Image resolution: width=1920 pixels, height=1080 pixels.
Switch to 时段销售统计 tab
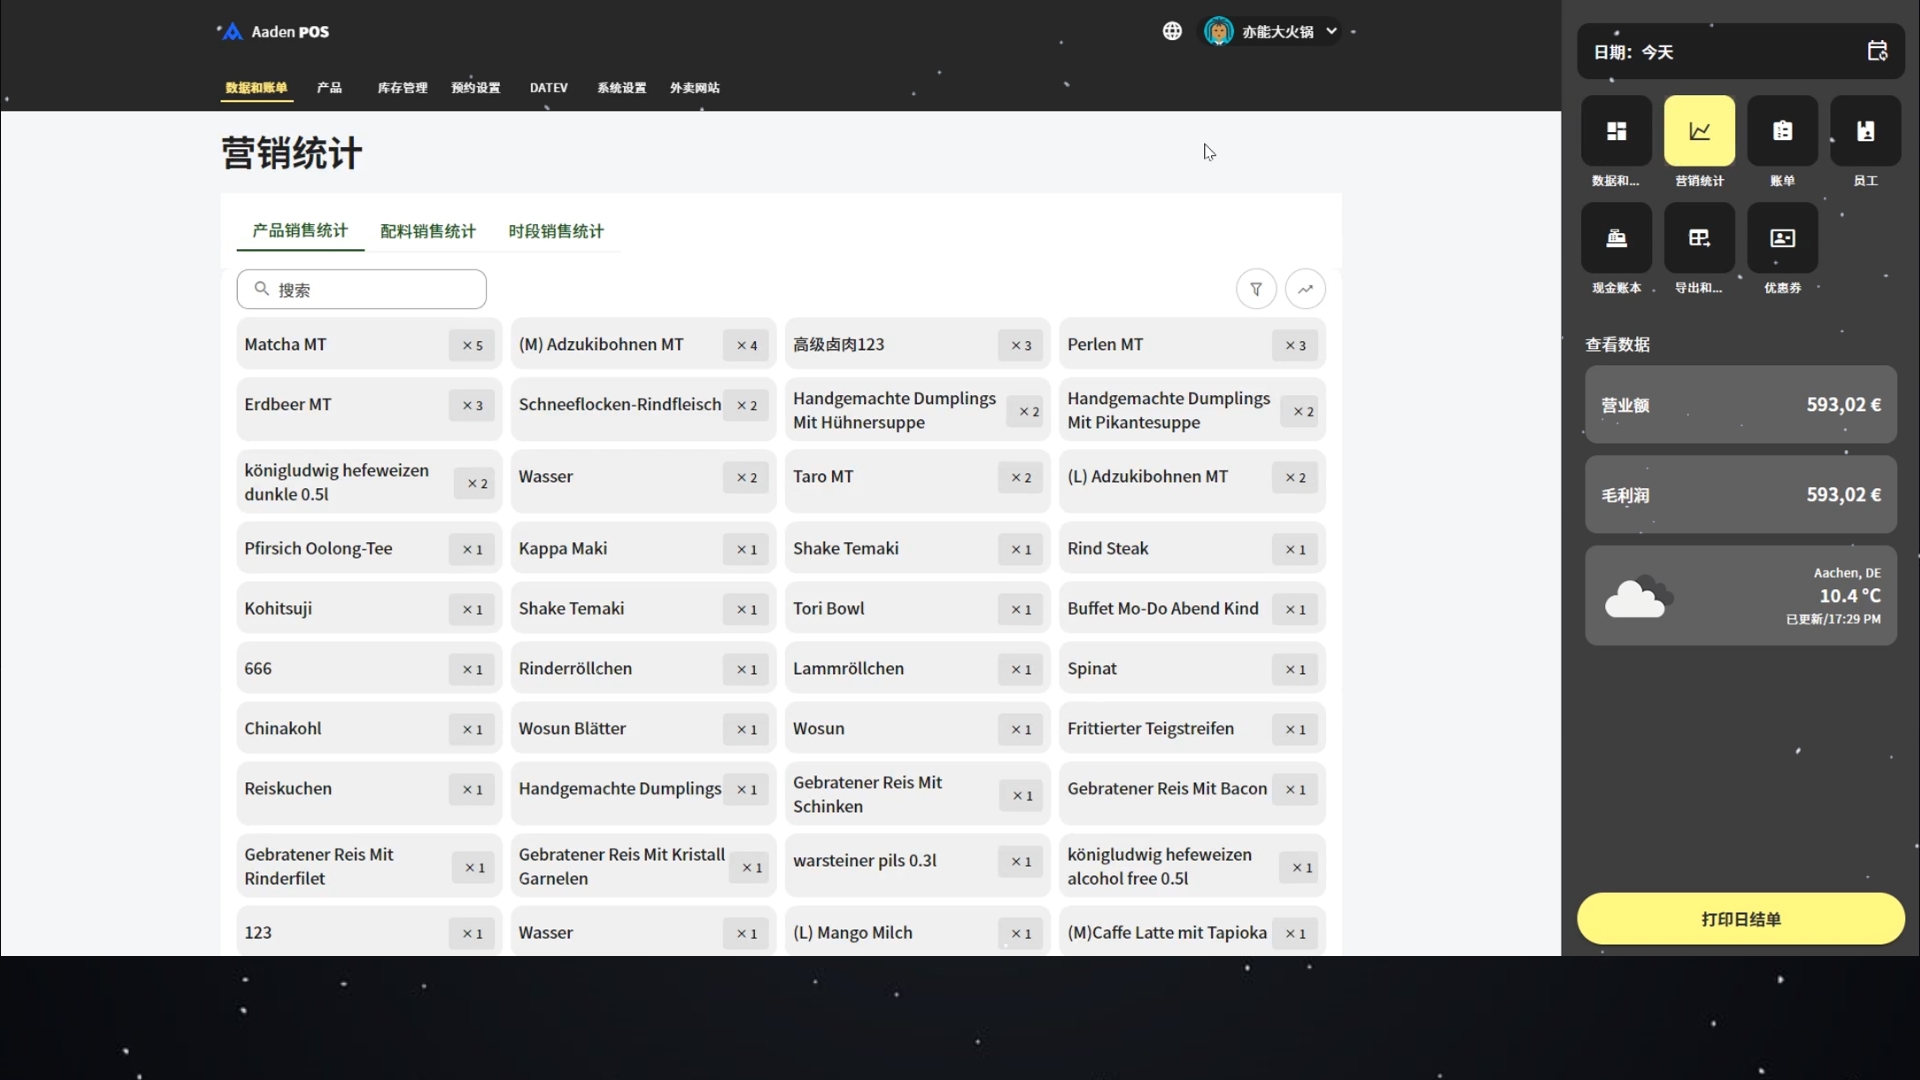coord(556,231)
